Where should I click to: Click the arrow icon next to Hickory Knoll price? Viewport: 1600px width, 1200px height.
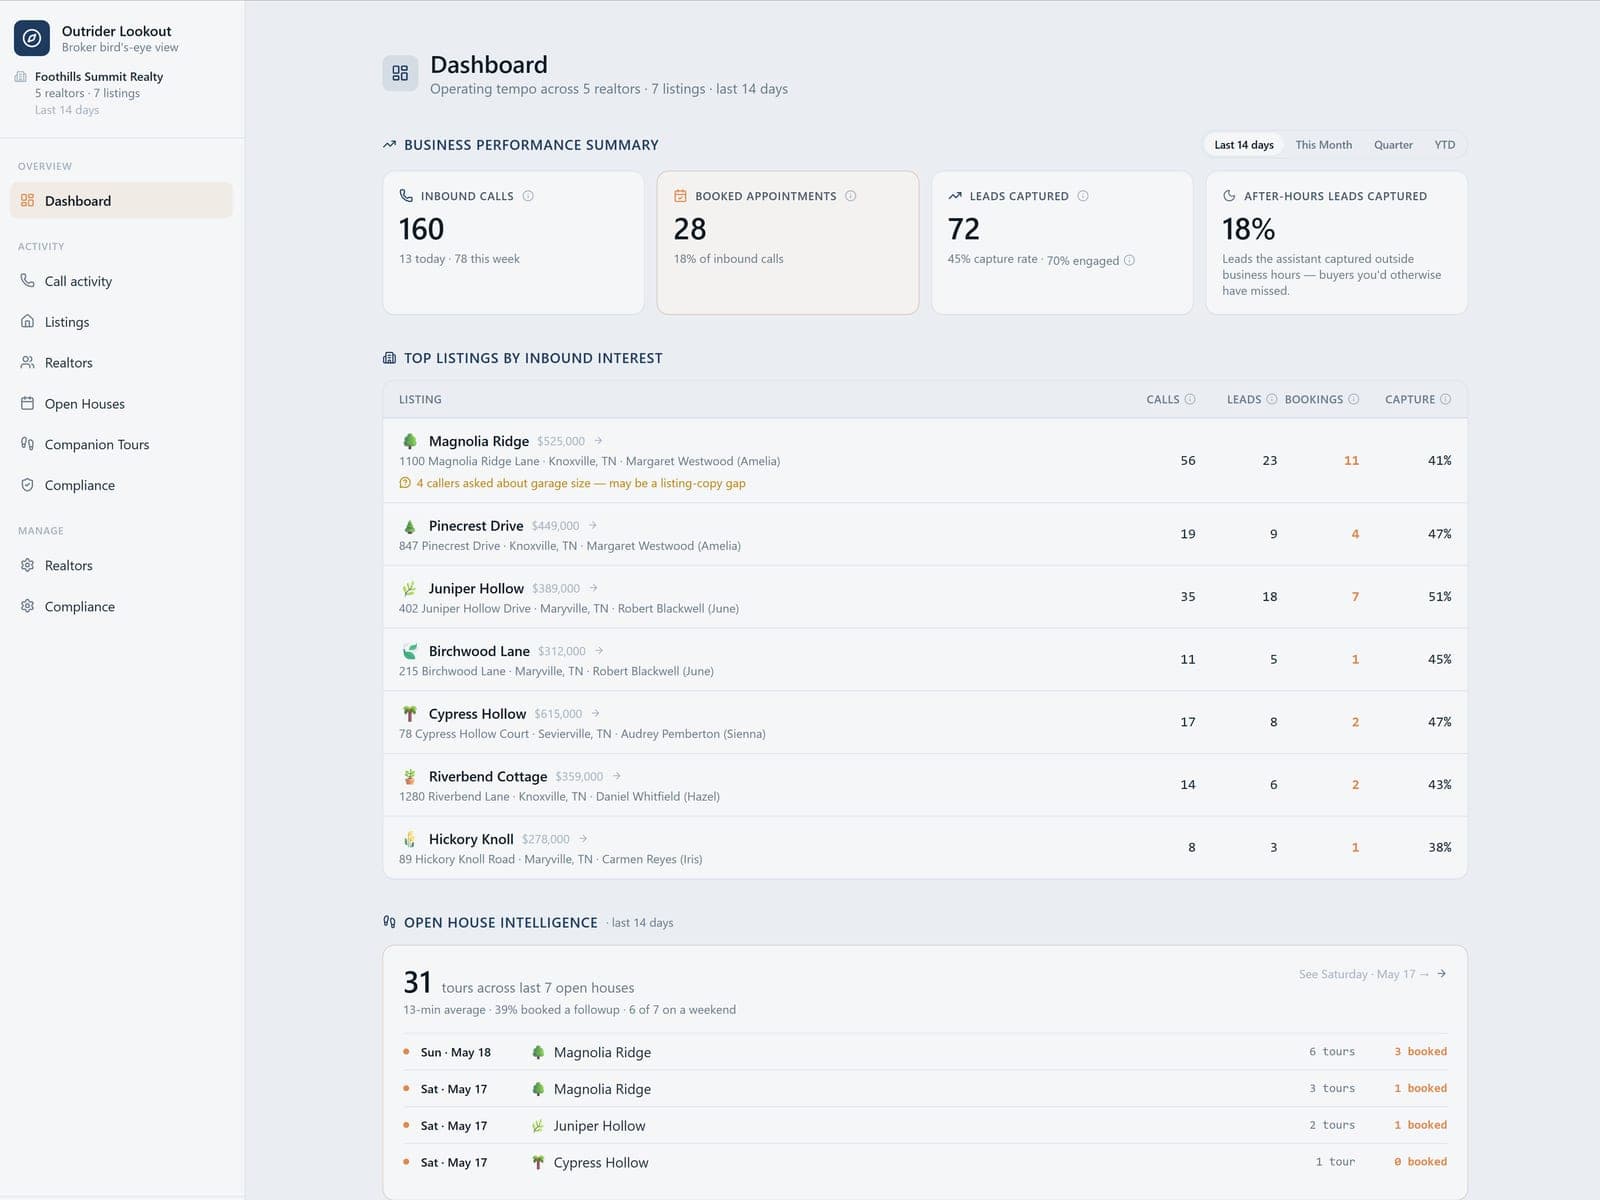(x=584, y=839)
